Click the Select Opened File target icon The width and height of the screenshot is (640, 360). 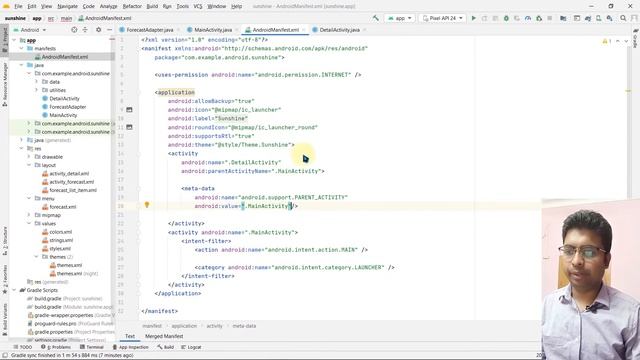tap(74, 30)
